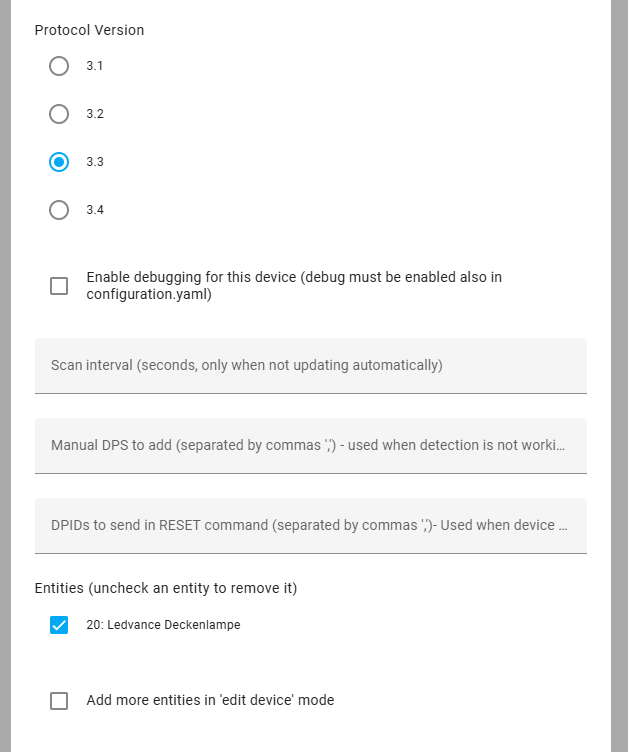Screen dimensions: 628x752
Task: Click the "3.2" label text
Action: pos(95,114)
